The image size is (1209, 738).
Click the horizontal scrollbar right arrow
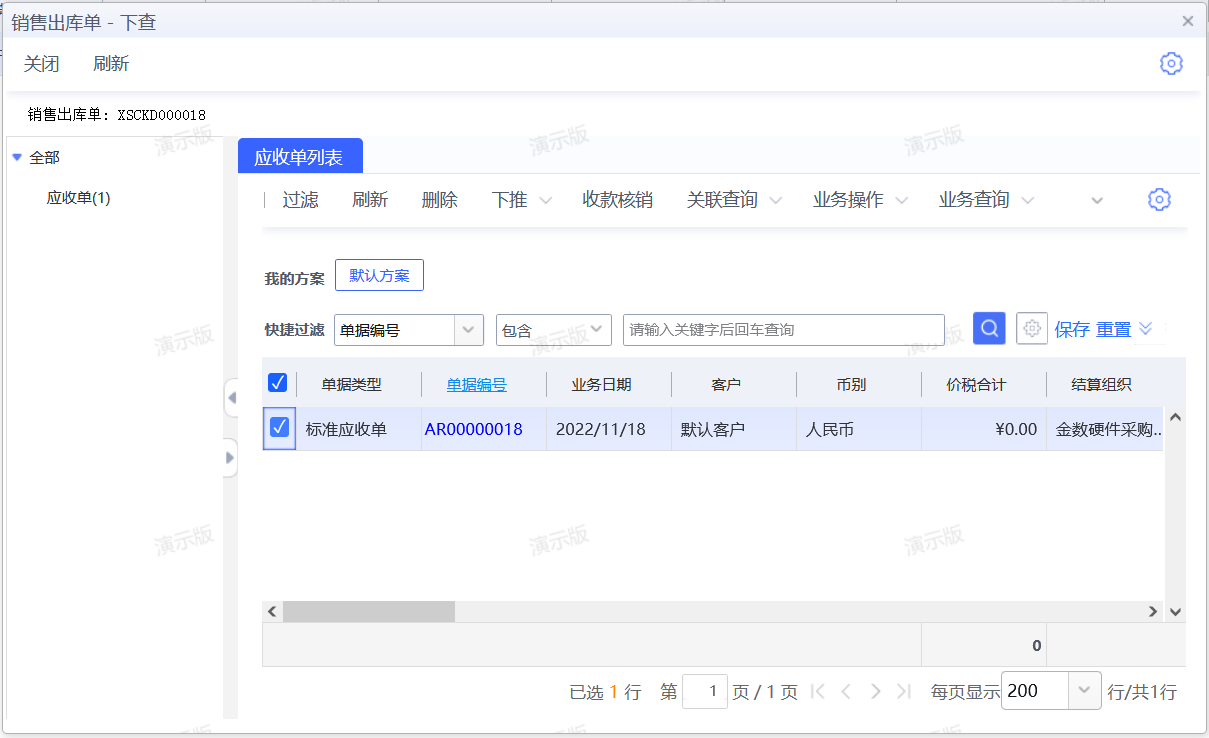tap(1153, 611)
